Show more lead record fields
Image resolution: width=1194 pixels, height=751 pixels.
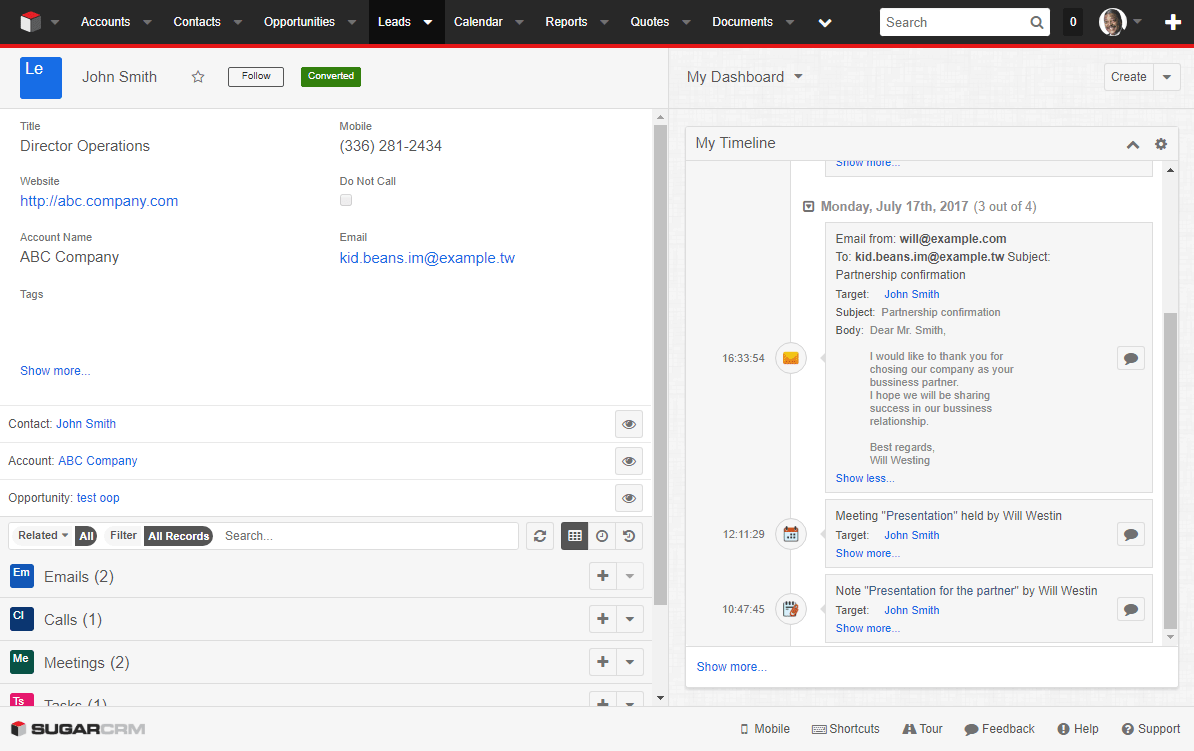[x=55, y=371]
